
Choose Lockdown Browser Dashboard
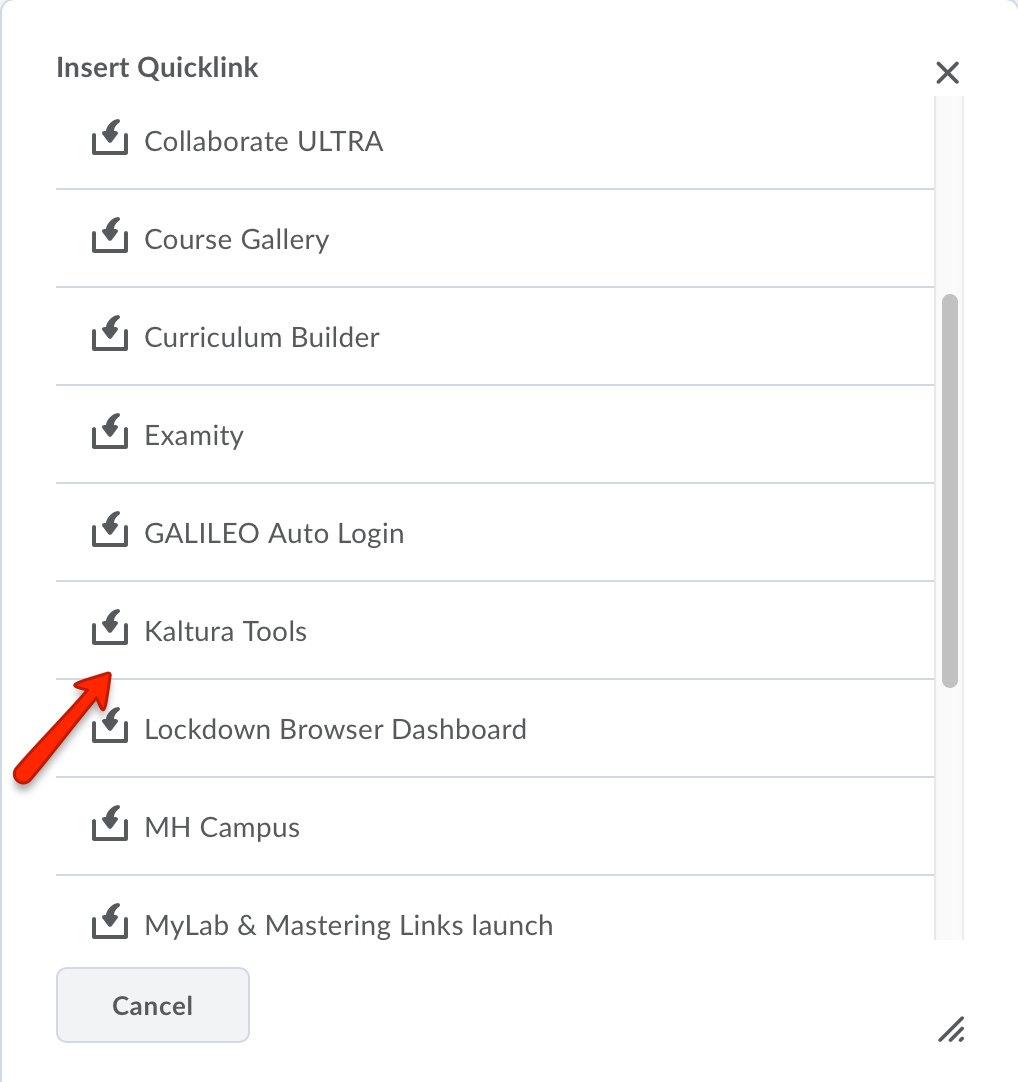[335, 729]
